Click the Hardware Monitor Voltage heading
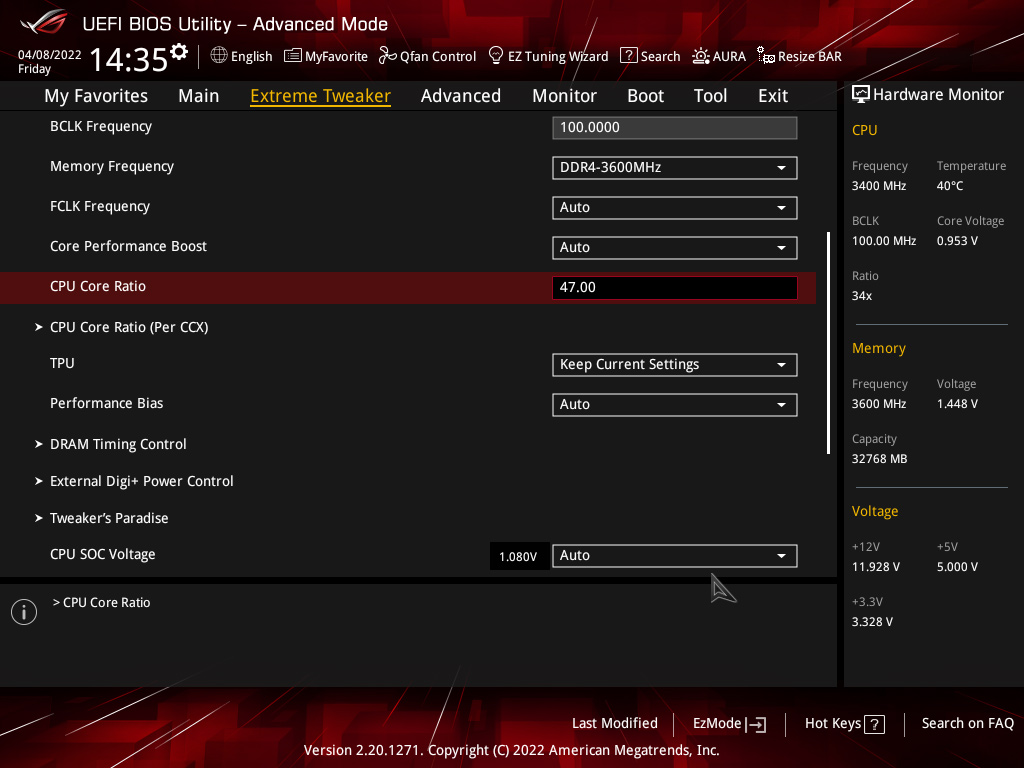The image size is (1024, 768). coord(874,511)
